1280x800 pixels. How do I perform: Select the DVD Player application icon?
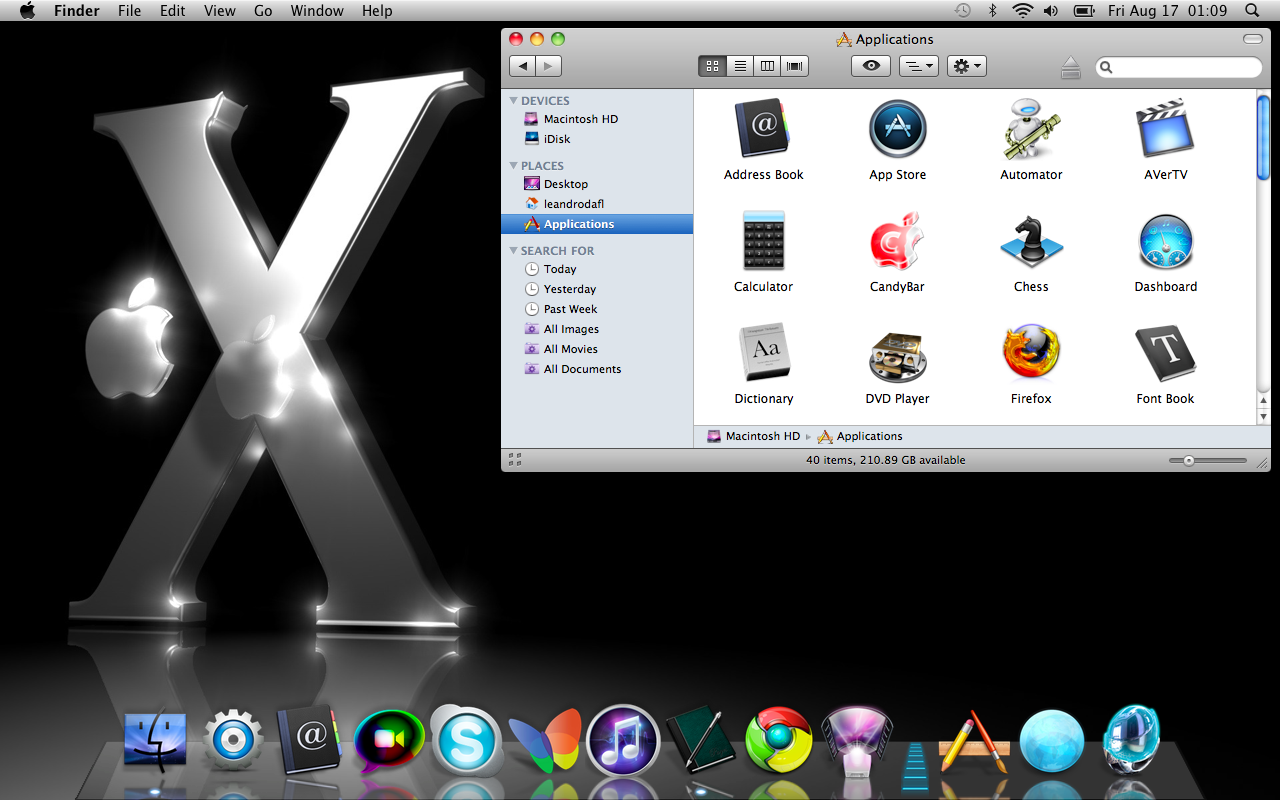(x=897, y=355)
